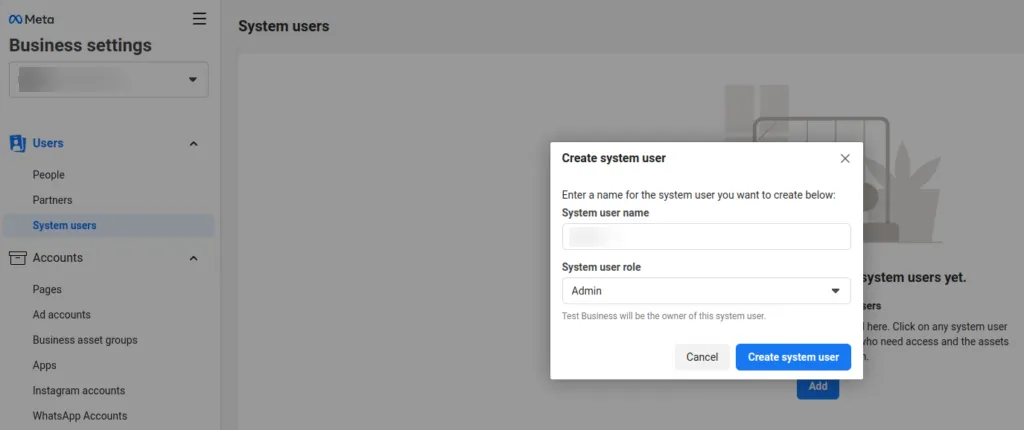Click the Accounts section icon

click(x=17, y=258)
